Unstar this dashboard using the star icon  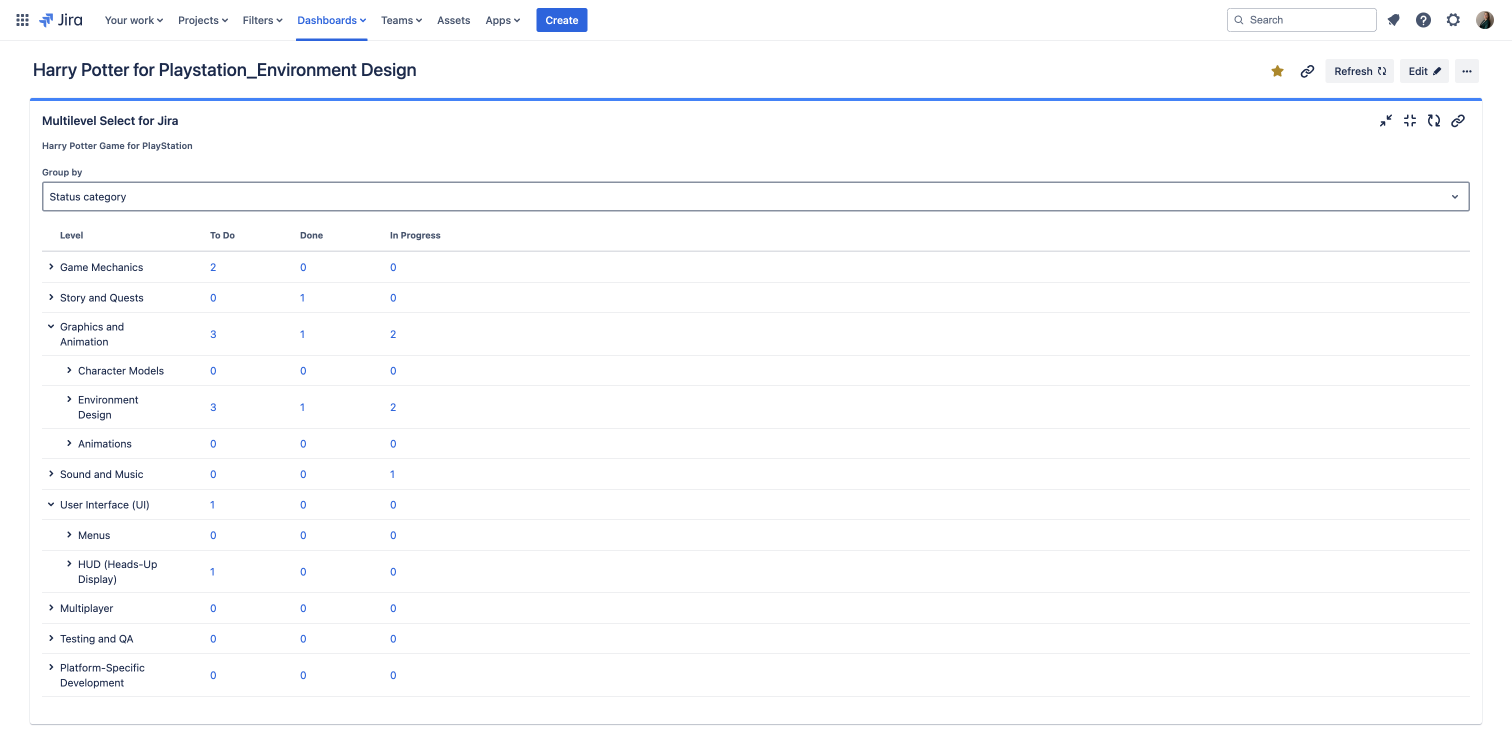click(1277, 71)
